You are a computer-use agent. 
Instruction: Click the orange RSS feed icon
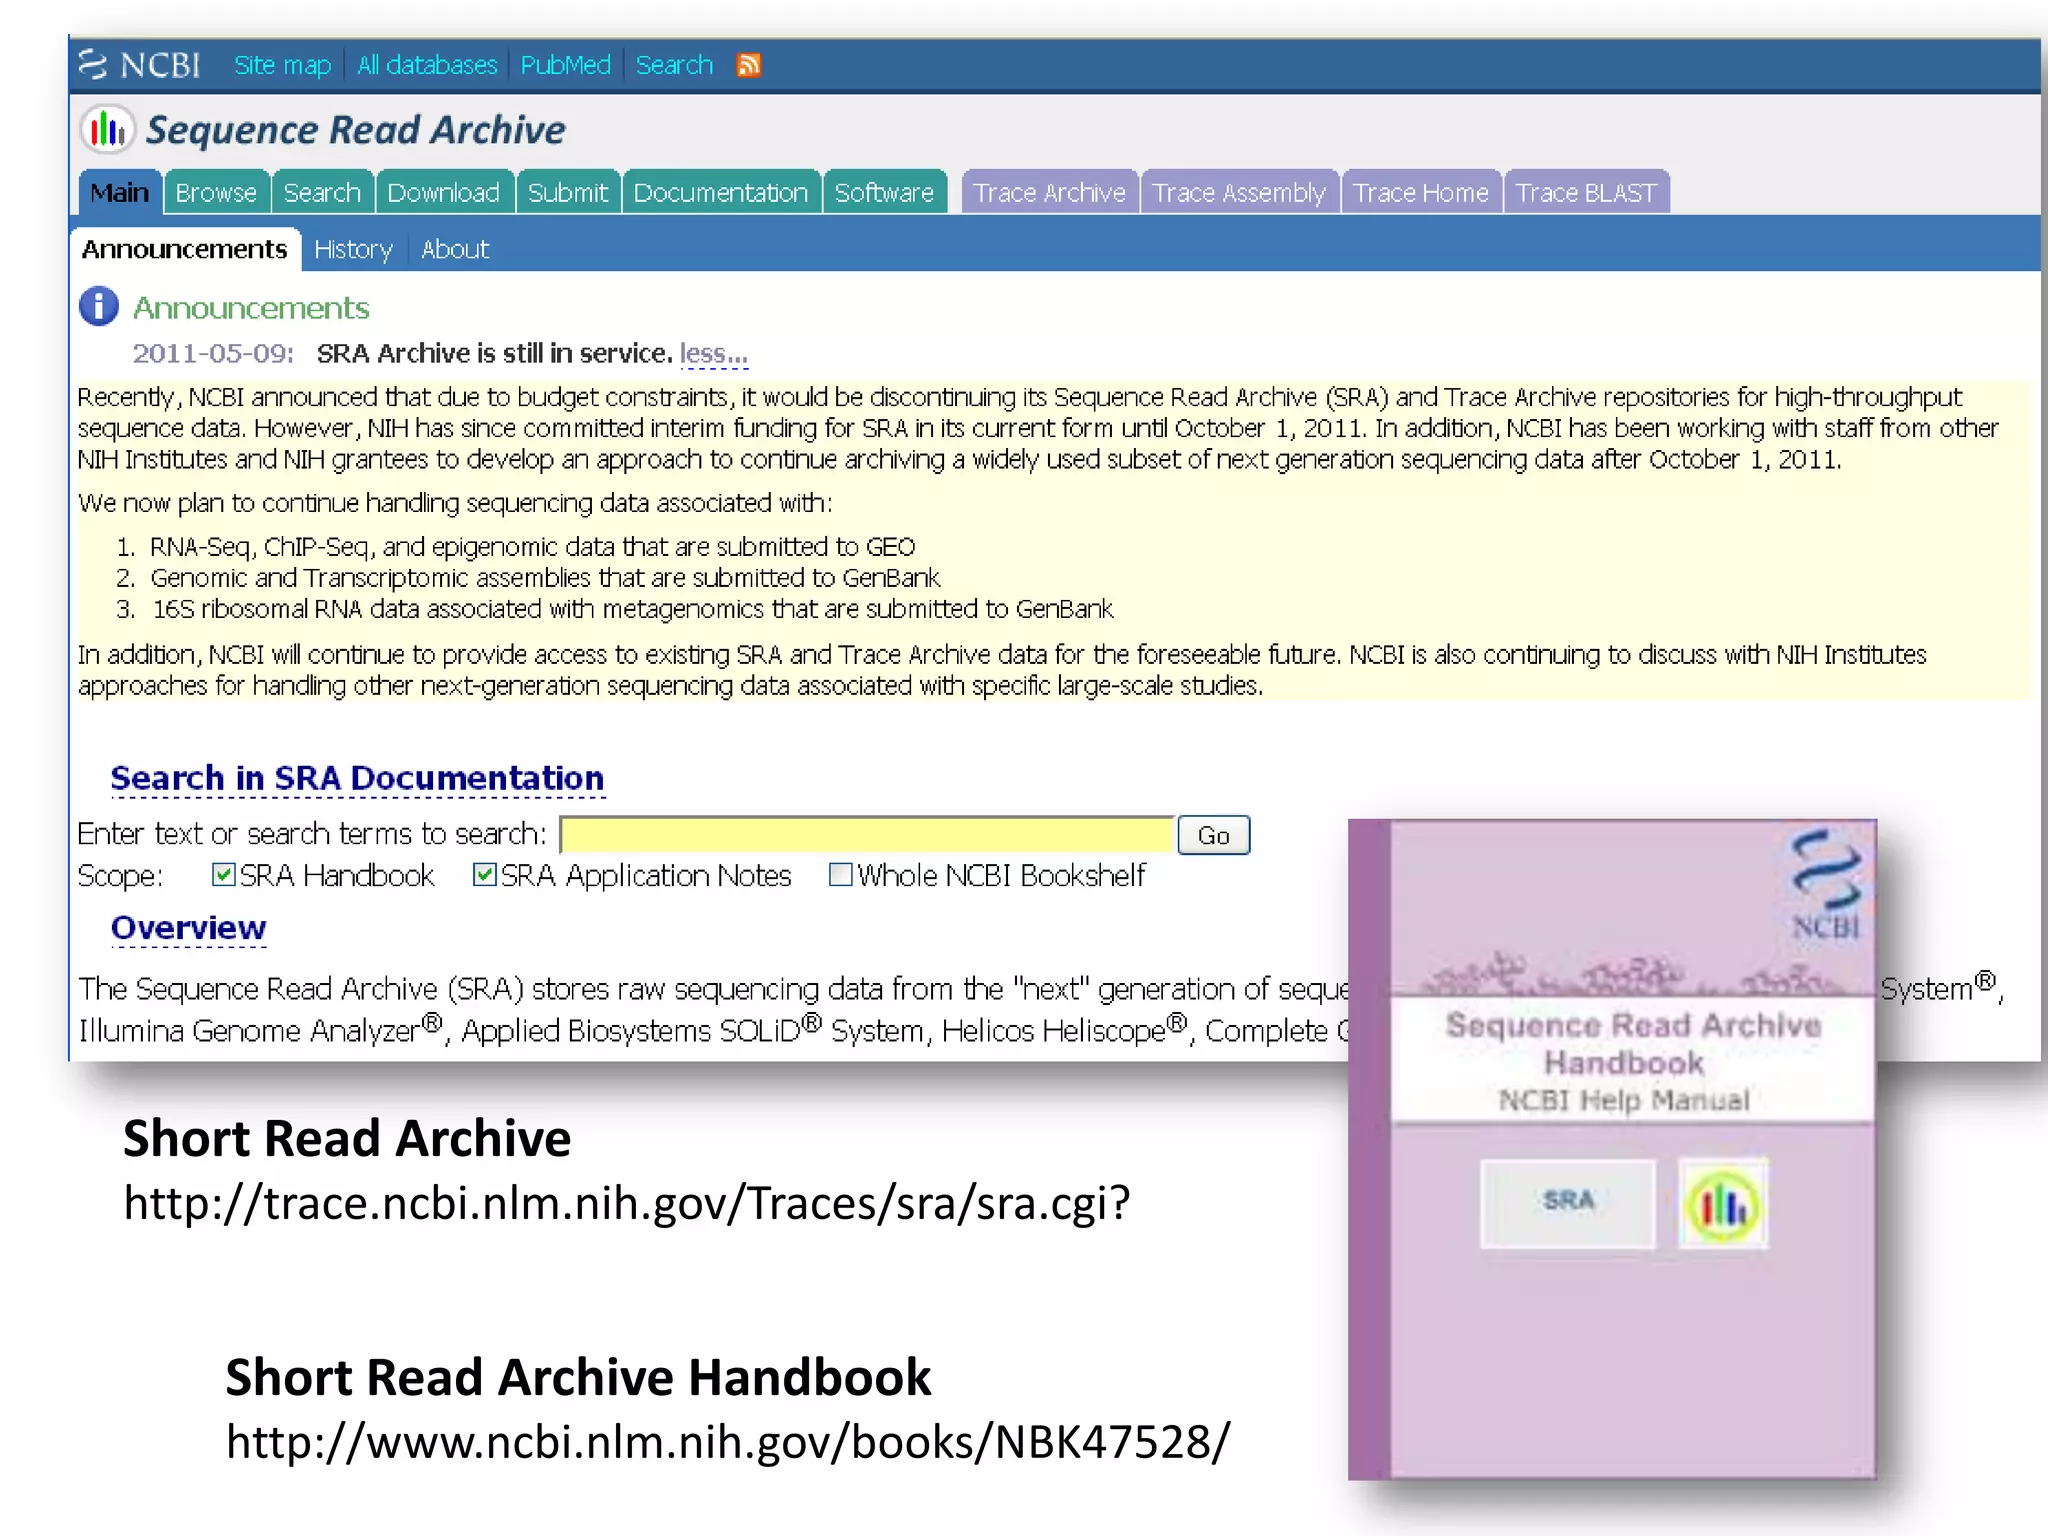tap(748, 65)
